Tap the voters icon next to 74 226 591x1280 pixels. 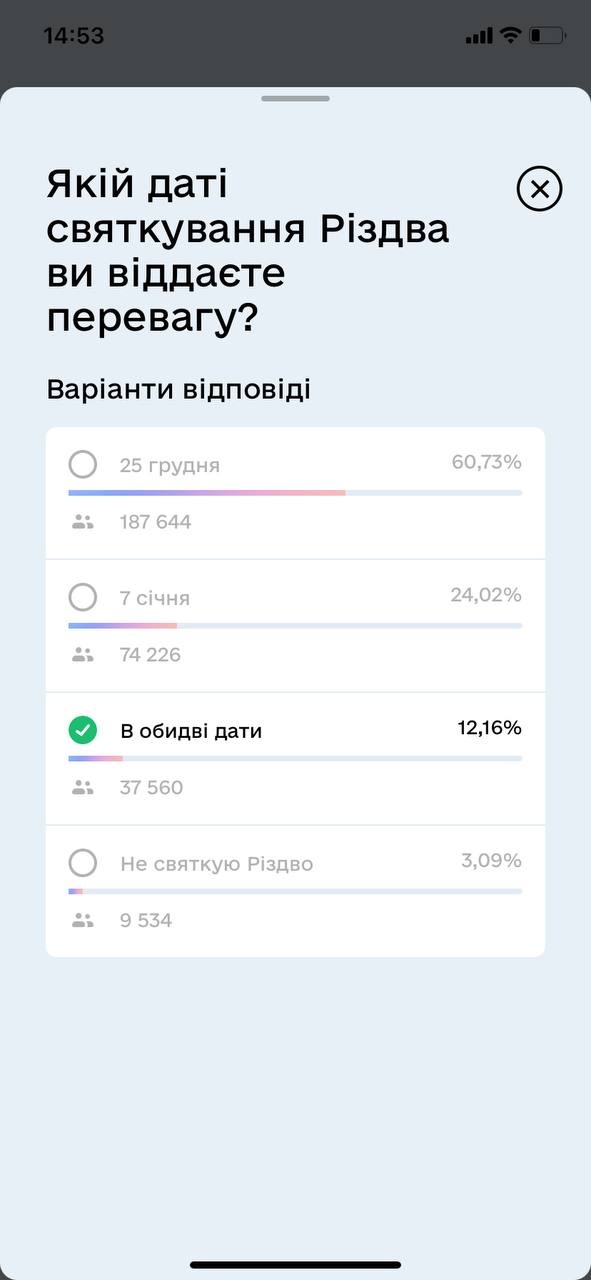pos(83,655)
